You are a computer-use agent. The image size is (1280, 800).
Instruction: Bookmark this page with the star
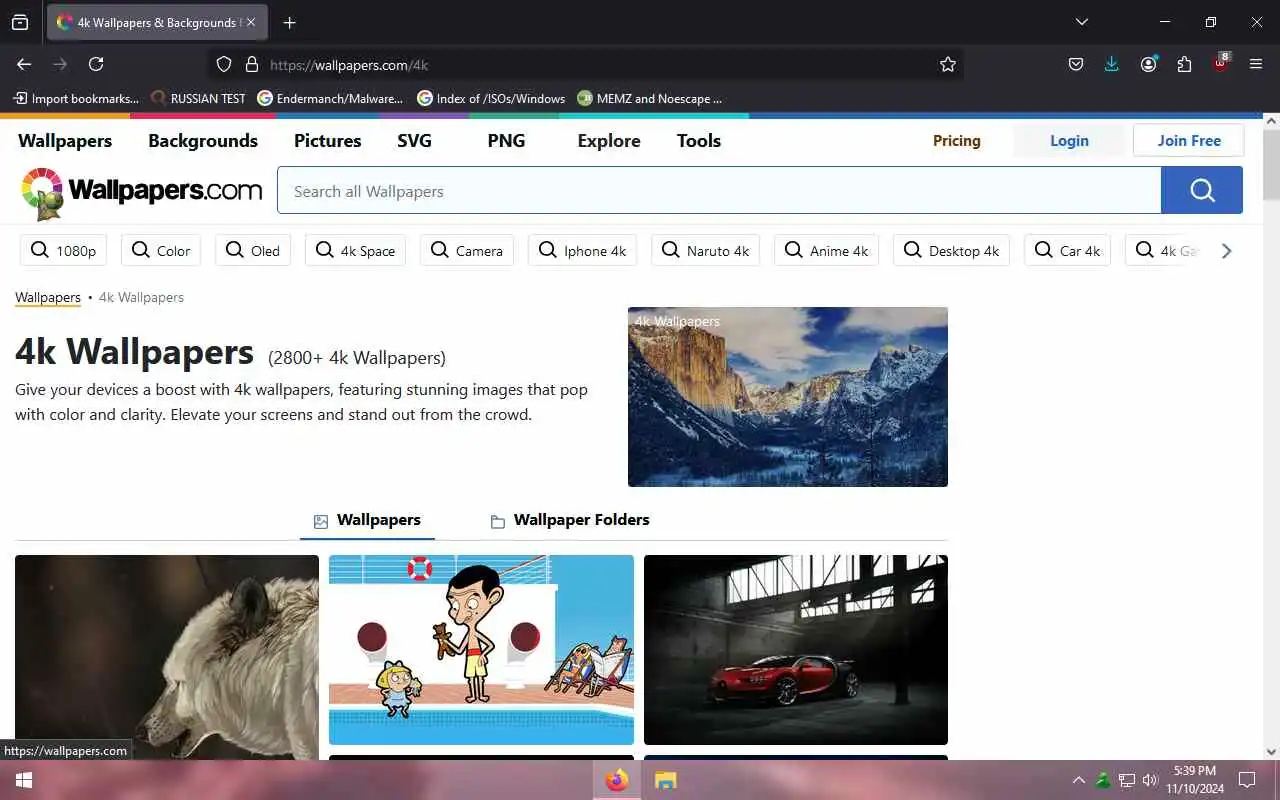(x=948, y=64)
